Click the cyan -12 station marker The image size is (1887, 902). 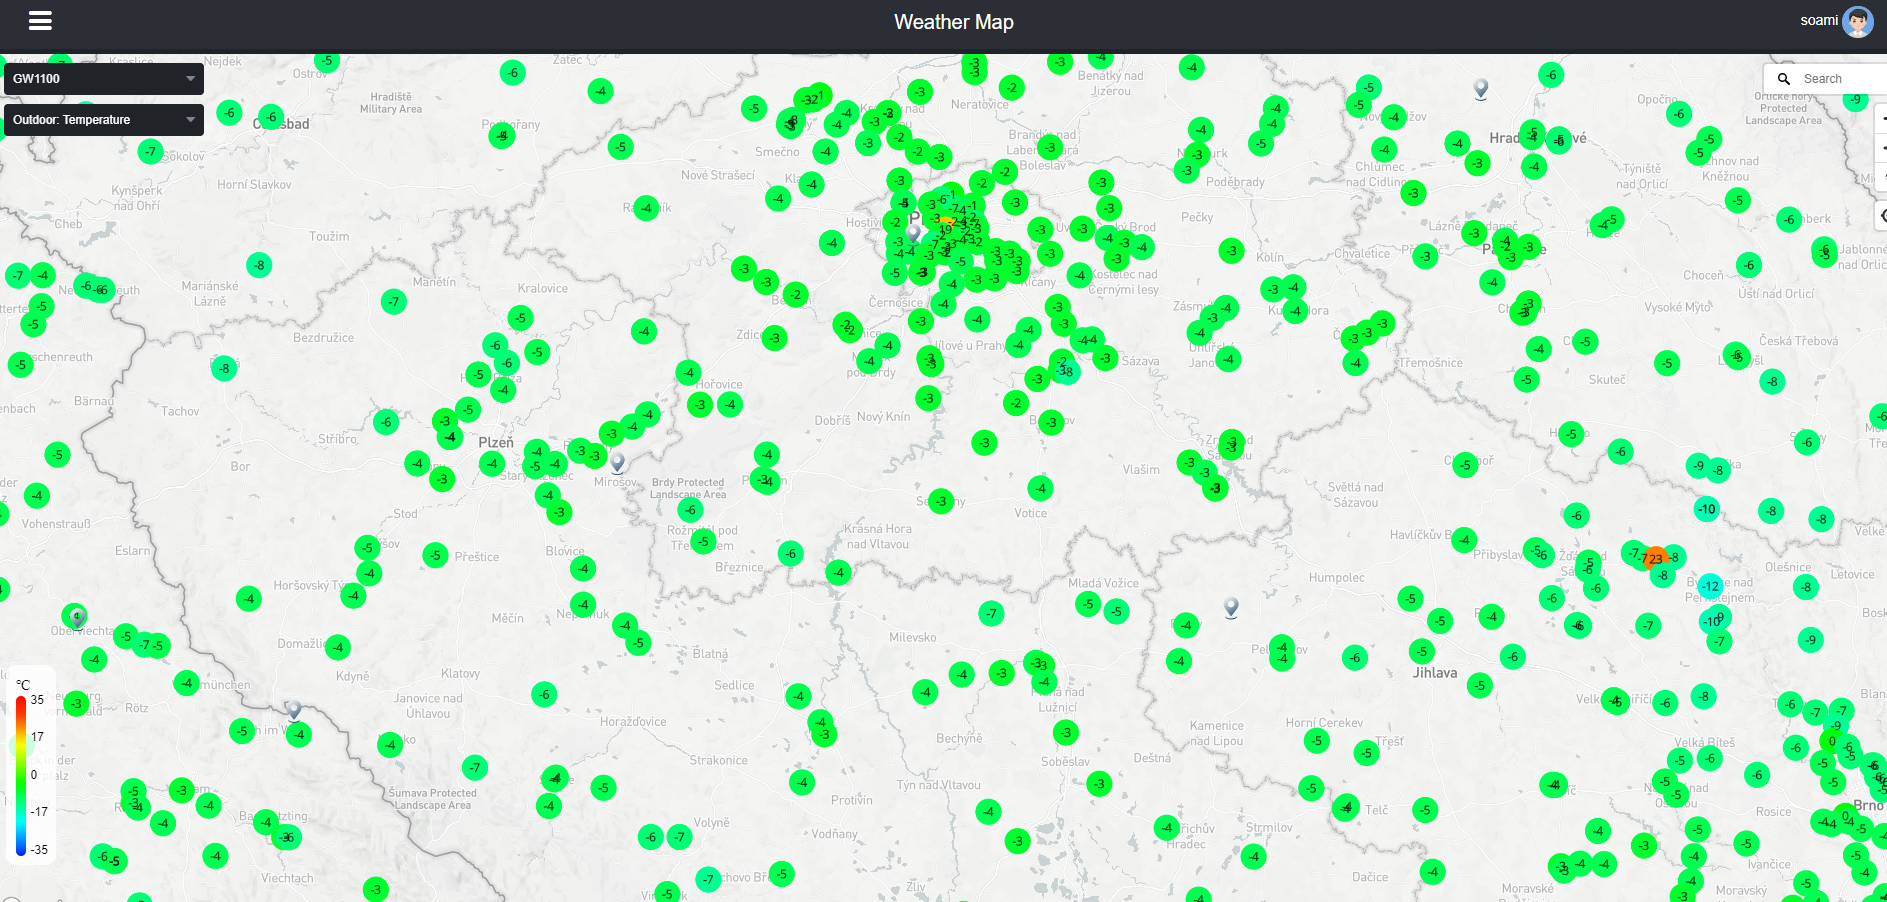pos(1710,586)
